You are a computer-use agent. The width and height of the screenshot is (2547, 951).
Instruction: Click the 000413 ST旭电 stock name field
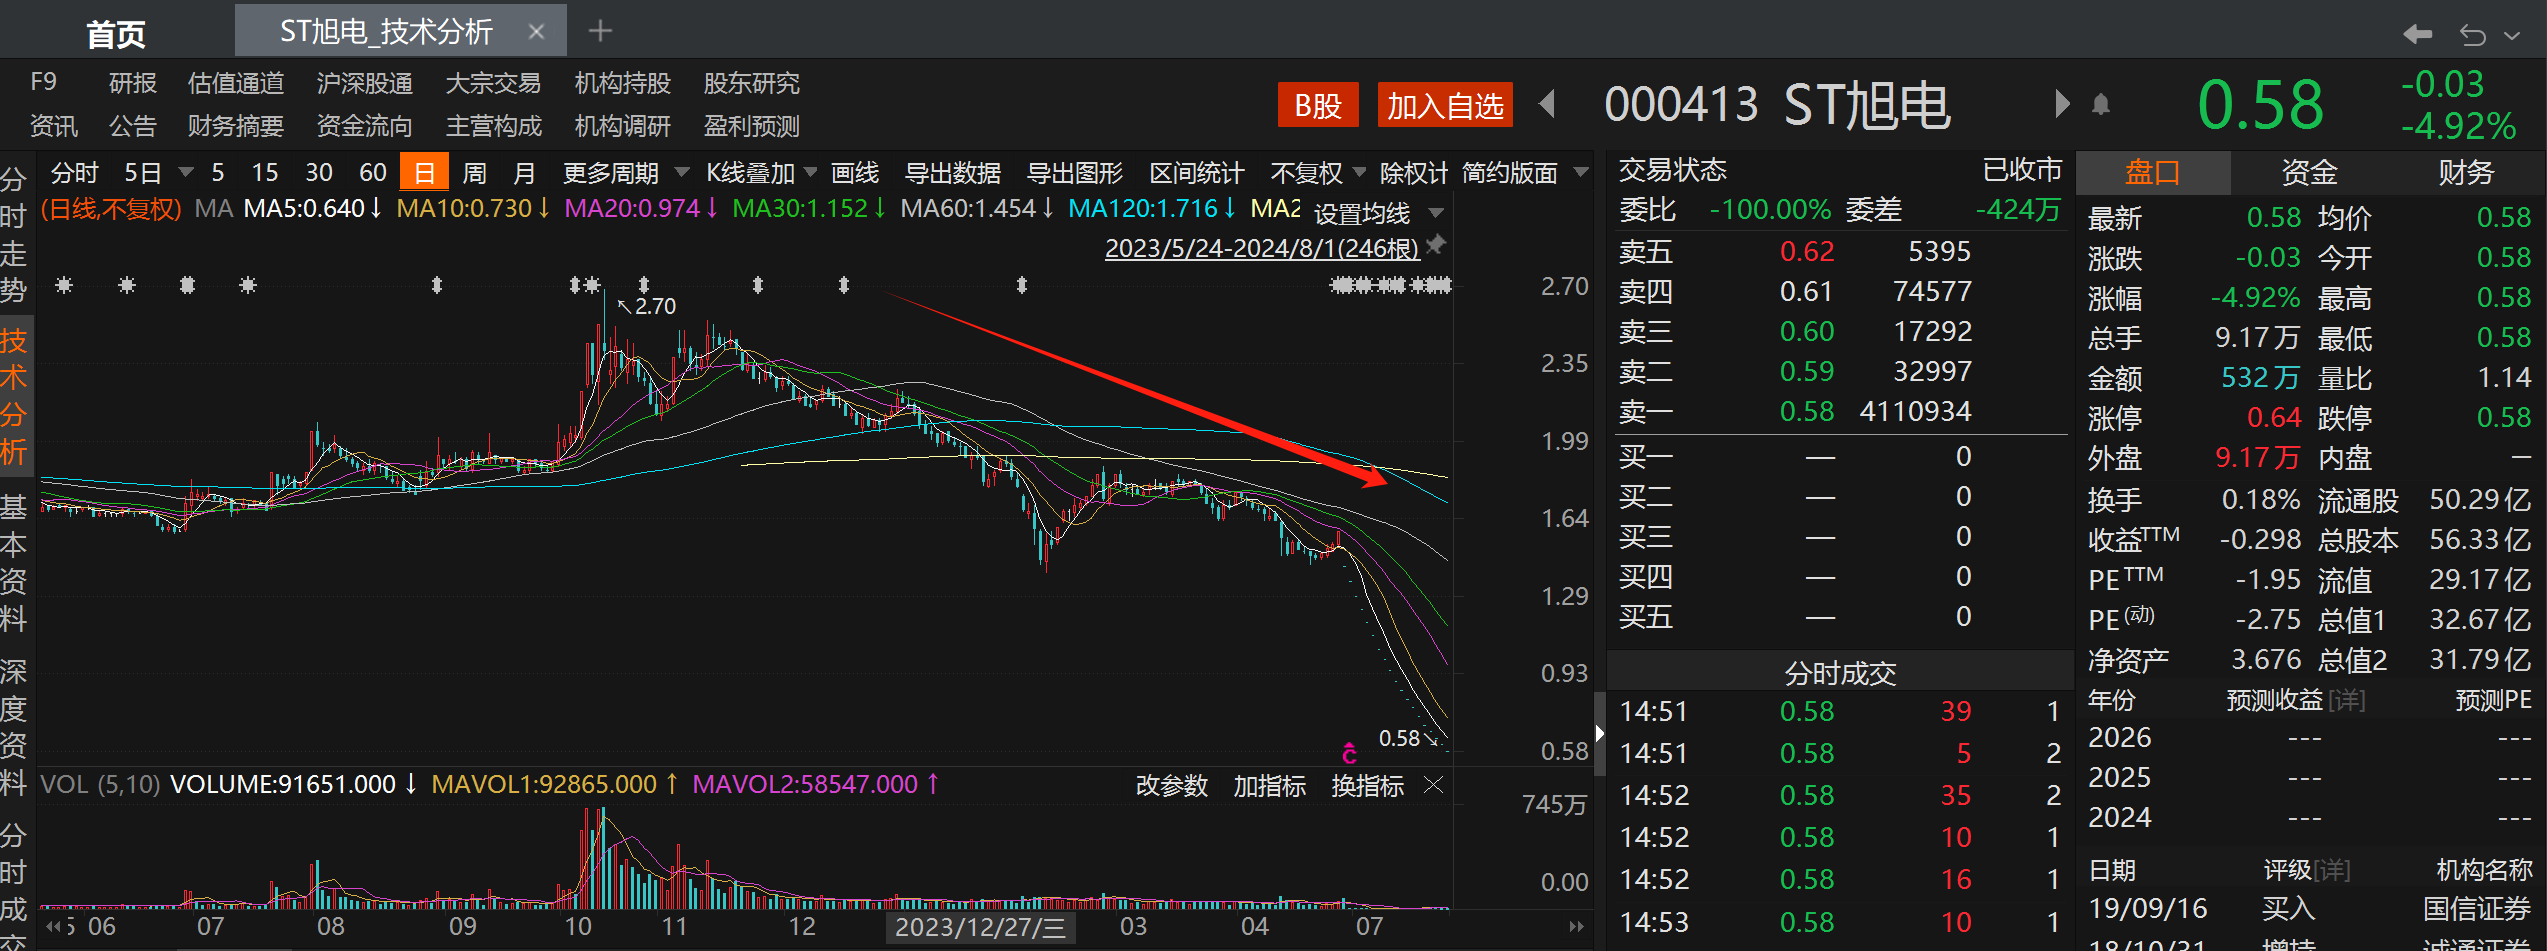pos(1778,105)
